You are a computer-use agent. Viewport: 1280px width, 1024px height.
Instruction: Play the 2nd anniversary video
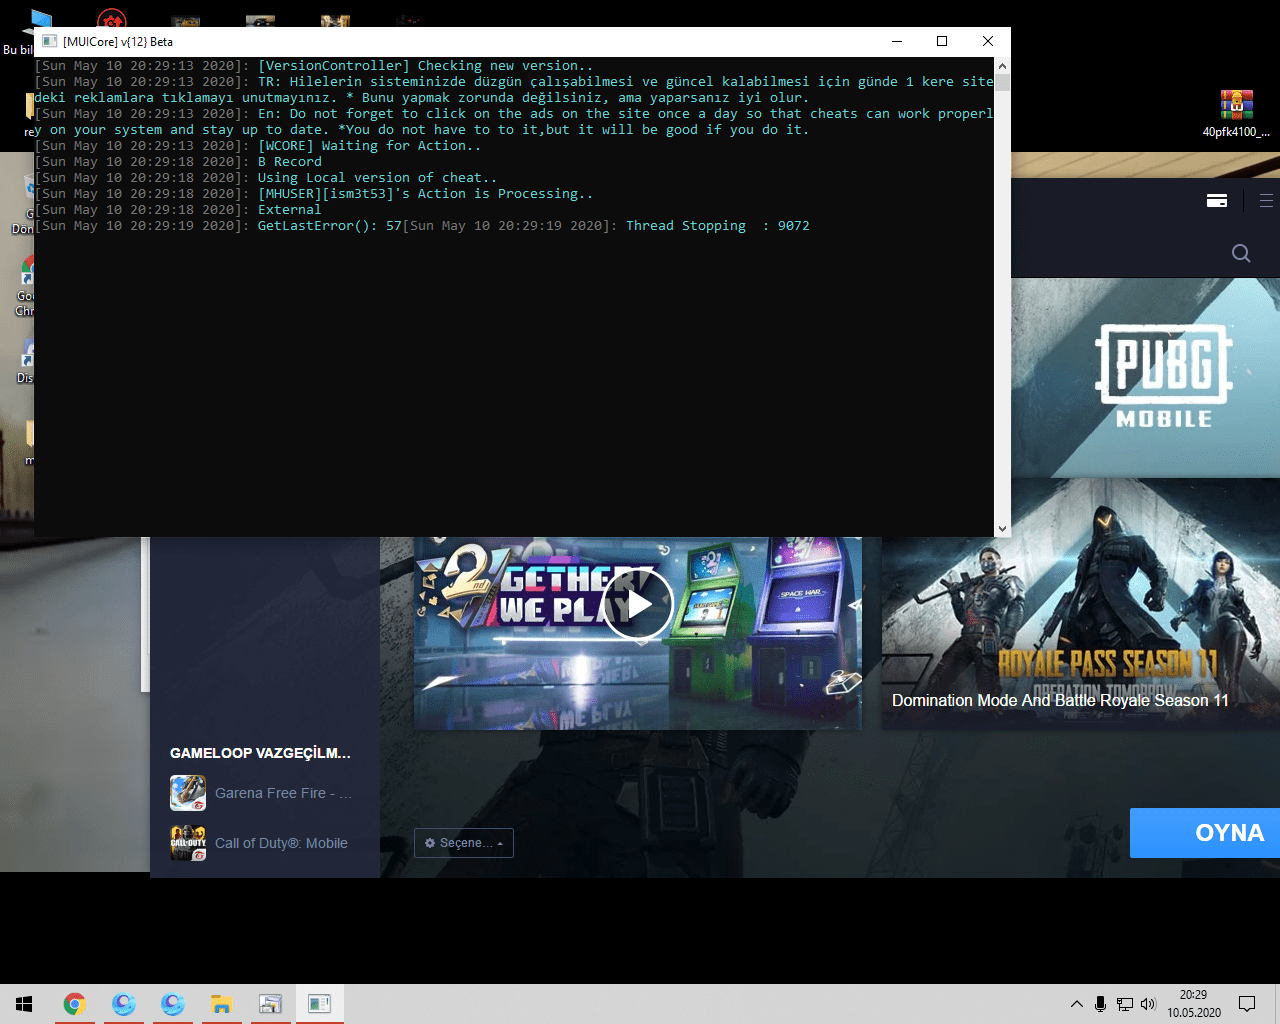point(638,604)
